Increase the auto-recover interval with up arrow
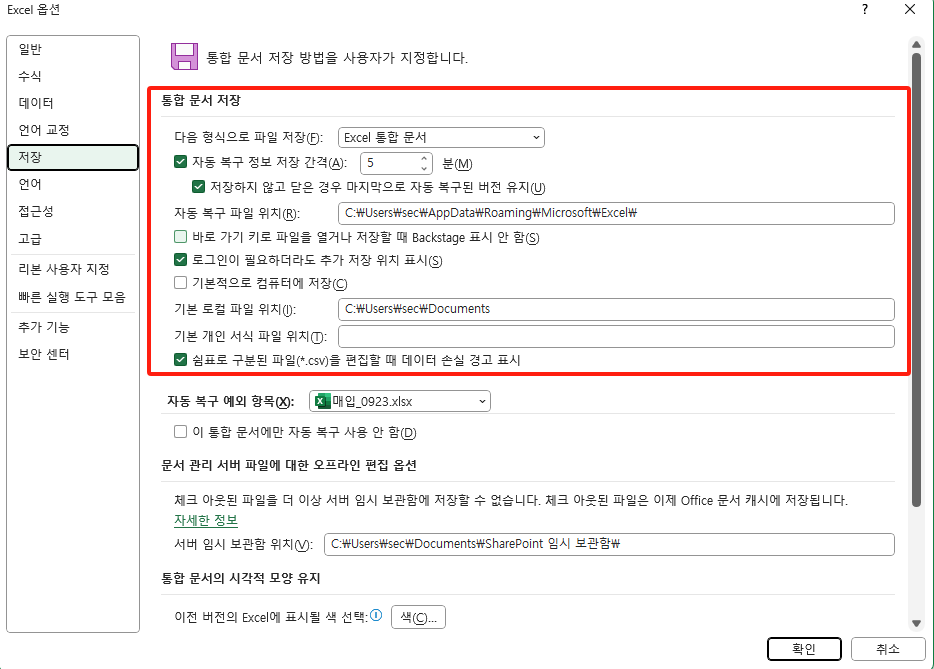Screen dimensions: 934x669 (x=424, y=158)
